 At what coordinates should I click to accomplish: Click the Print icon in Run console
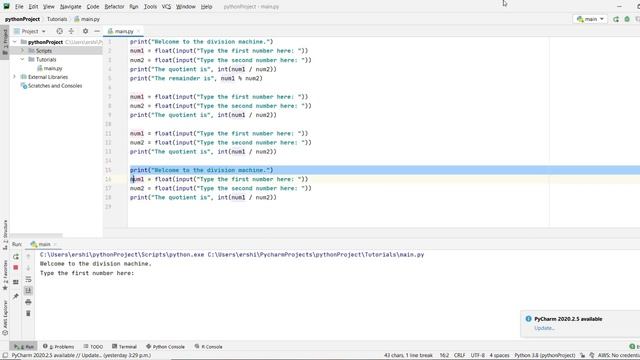(28, 302)
